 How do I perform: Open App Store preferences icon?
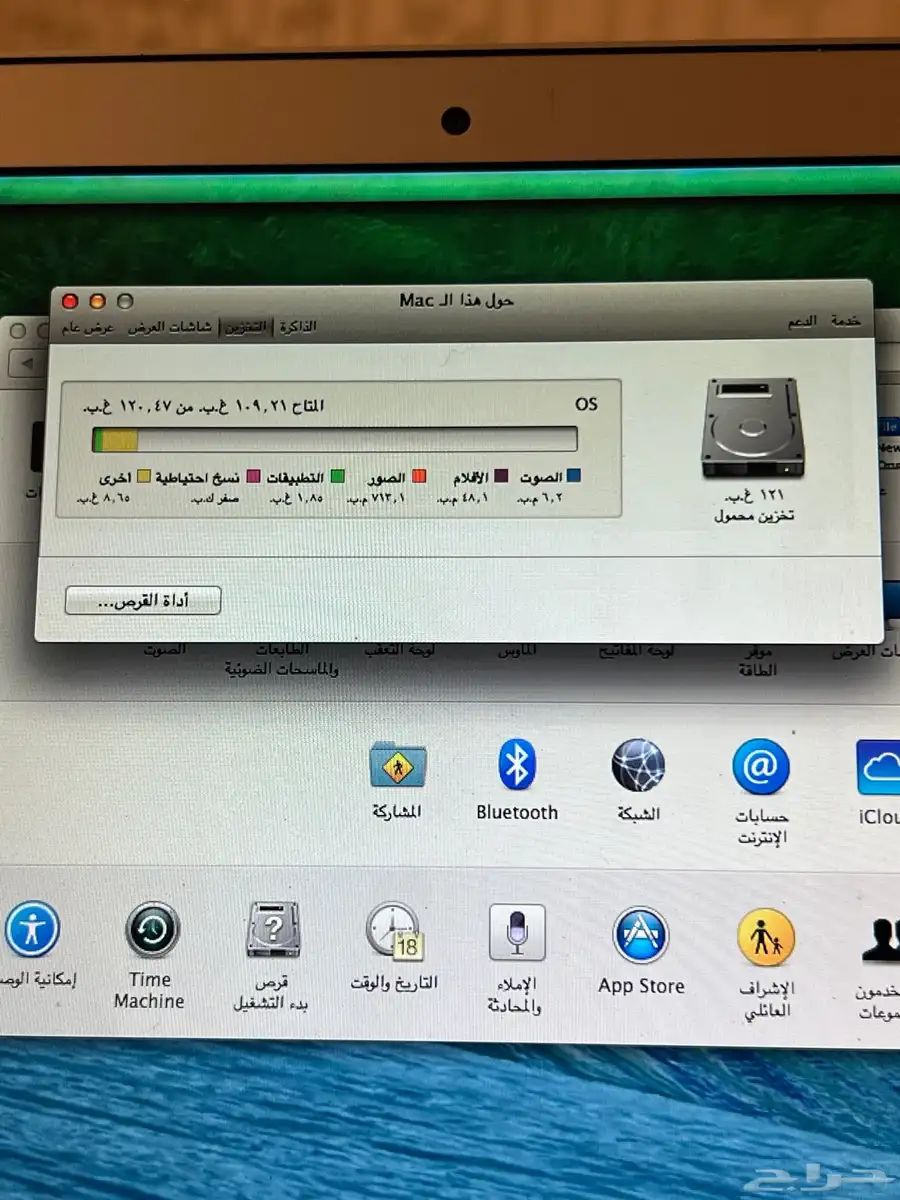click(x=640, y=935)
